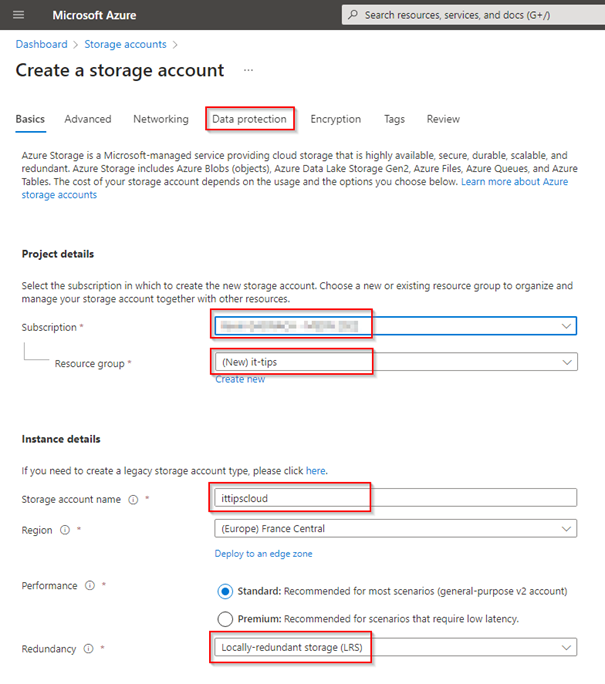This screenshot has height=684, width=605.
Task: Open Storage accounts breadcrumb link
Action: (x=125, y=44)
